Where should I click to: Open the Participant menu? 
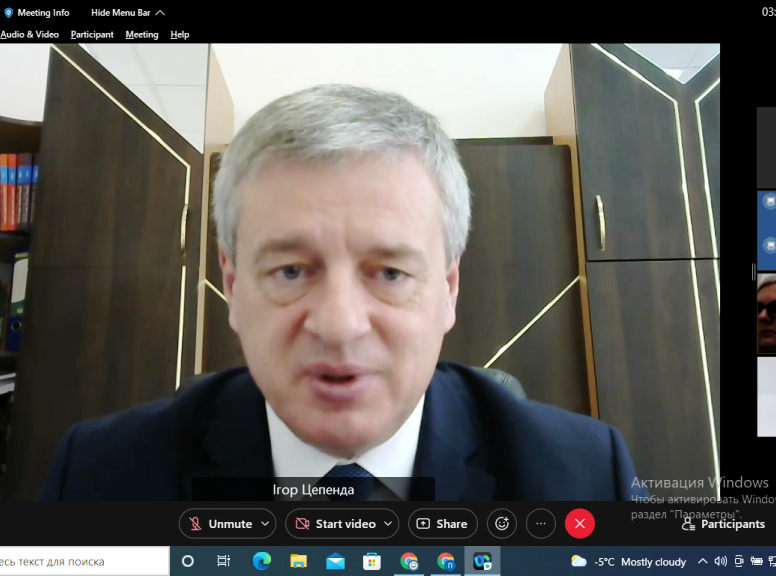tap(92, 35)
